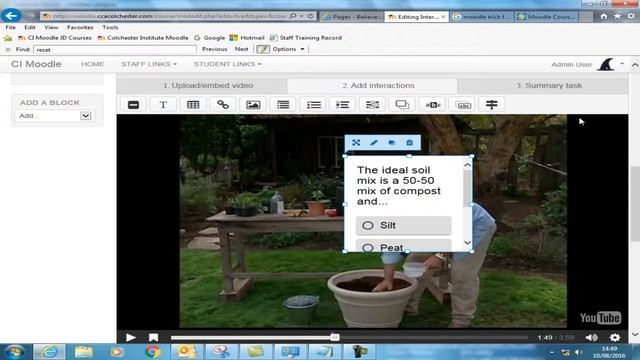The width and height of the screenshot is (640, 360).
Task: Open the Favorites menu
Action: tap(80, 27)
